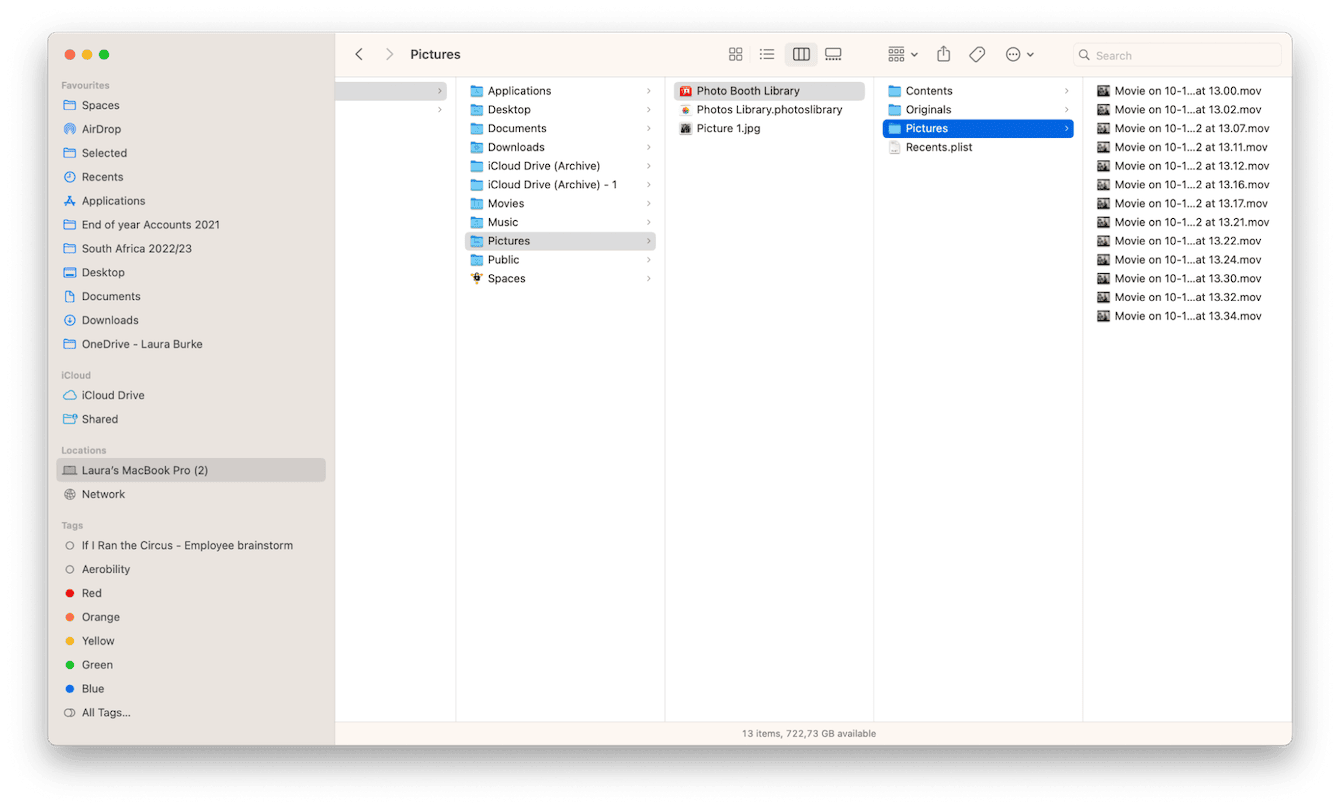Screen dimensions: 1340x809
Task: Open the Share menu in toolbar
Action: [x=942, y=54]
